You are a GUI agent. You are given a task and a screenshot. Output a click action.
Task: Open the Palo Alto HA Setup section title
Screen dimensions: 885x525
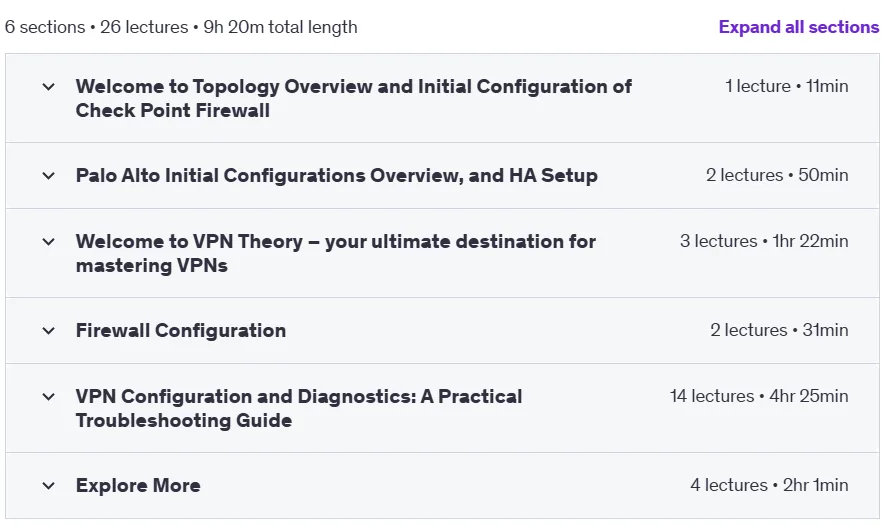point(336,176)
